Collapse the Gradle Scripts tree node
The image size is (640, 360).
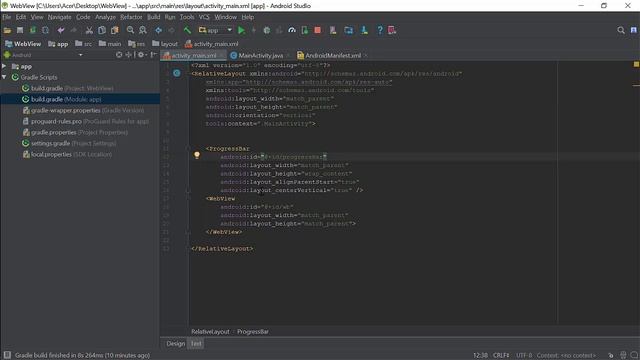click(4, 77)
